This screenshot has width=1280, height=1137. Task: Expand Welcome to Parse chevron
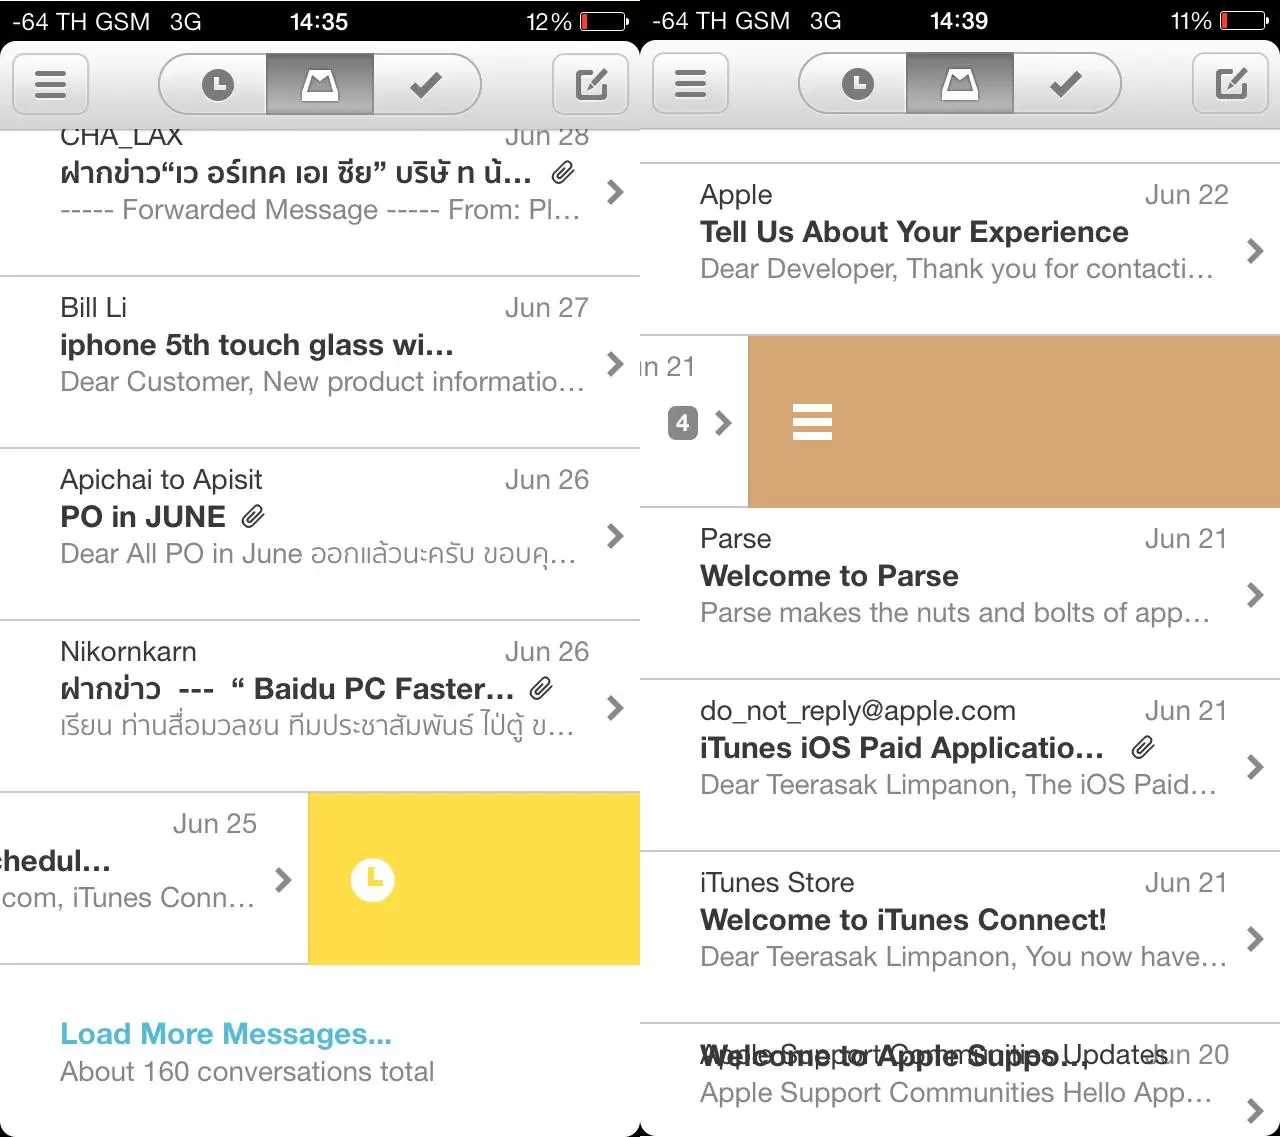(x=1255, y=595)
